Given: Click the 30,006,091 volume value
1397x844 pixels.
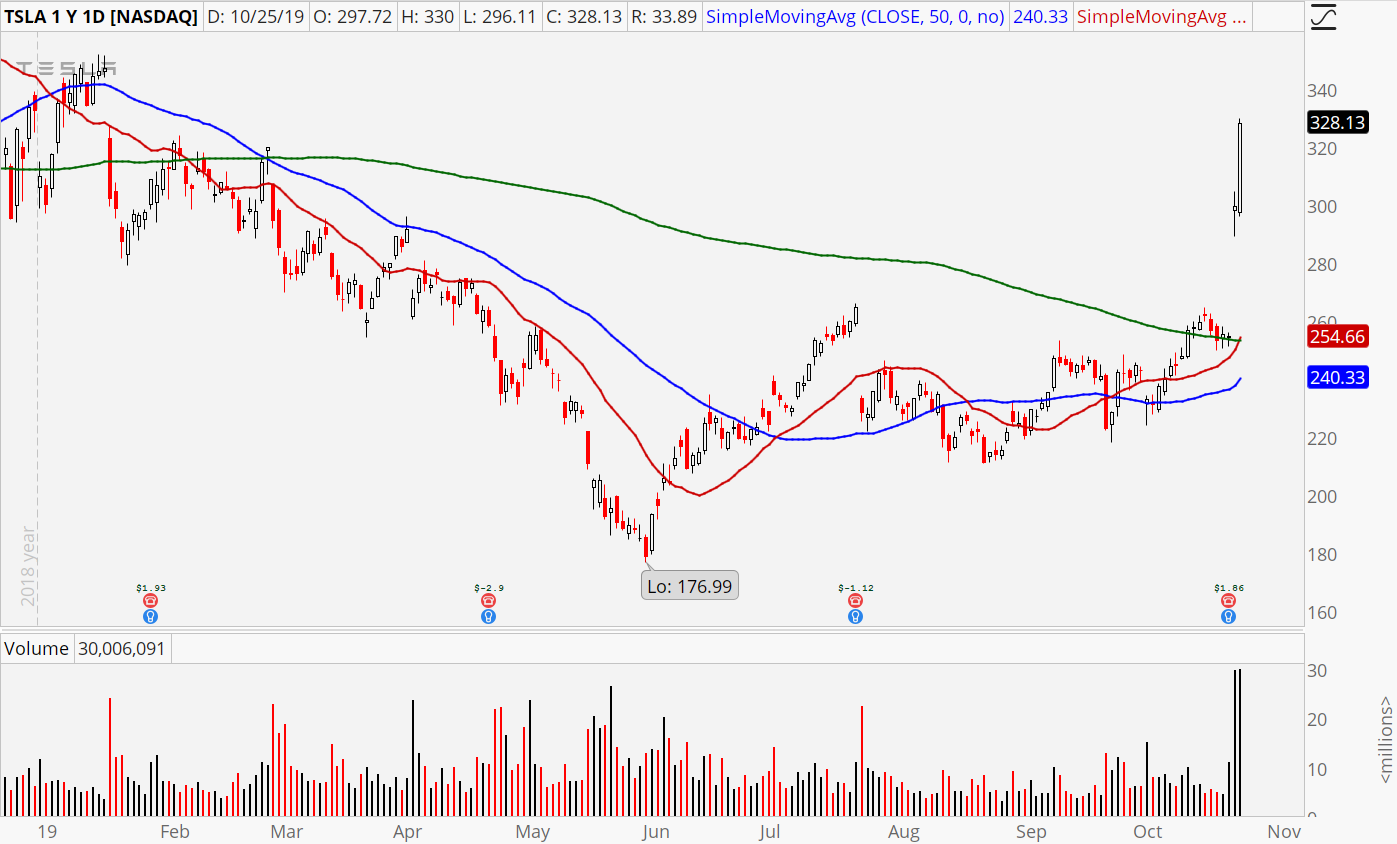Looking at the screenshot, I should (122, 649).
